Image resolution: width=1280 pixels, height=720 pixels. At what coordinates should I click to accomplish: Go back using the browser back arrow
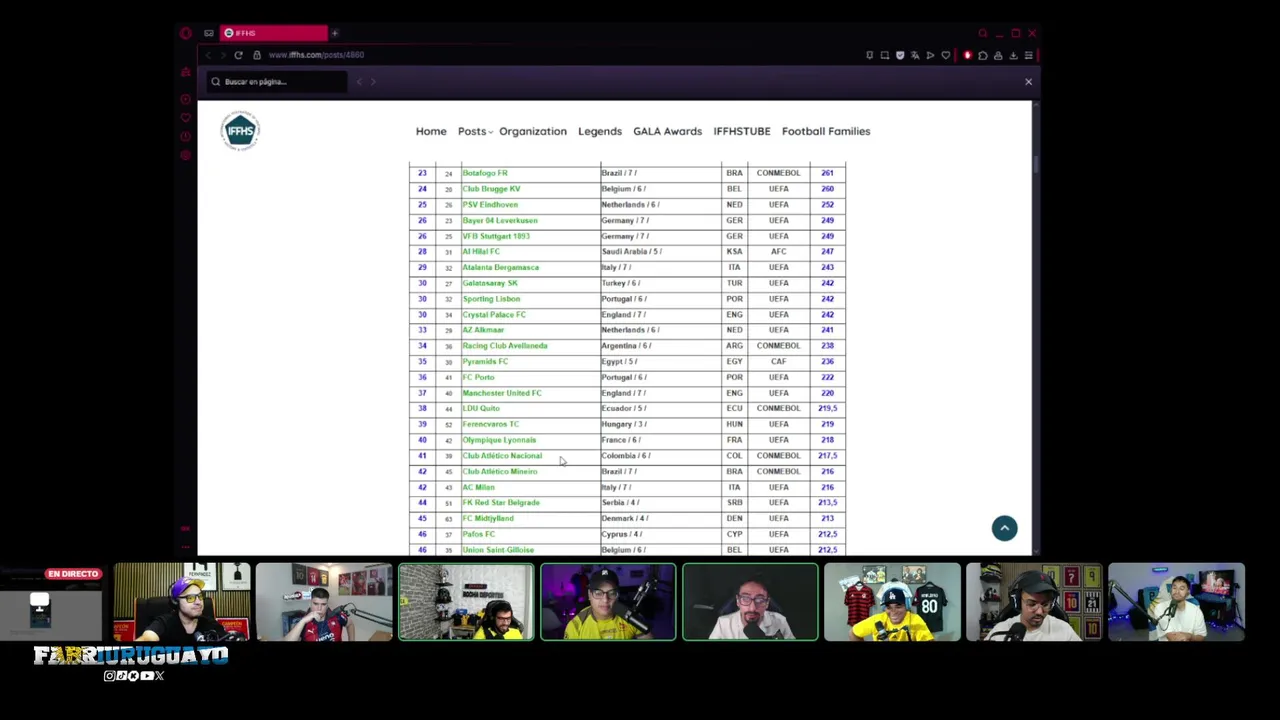click(x=209, y=55)
